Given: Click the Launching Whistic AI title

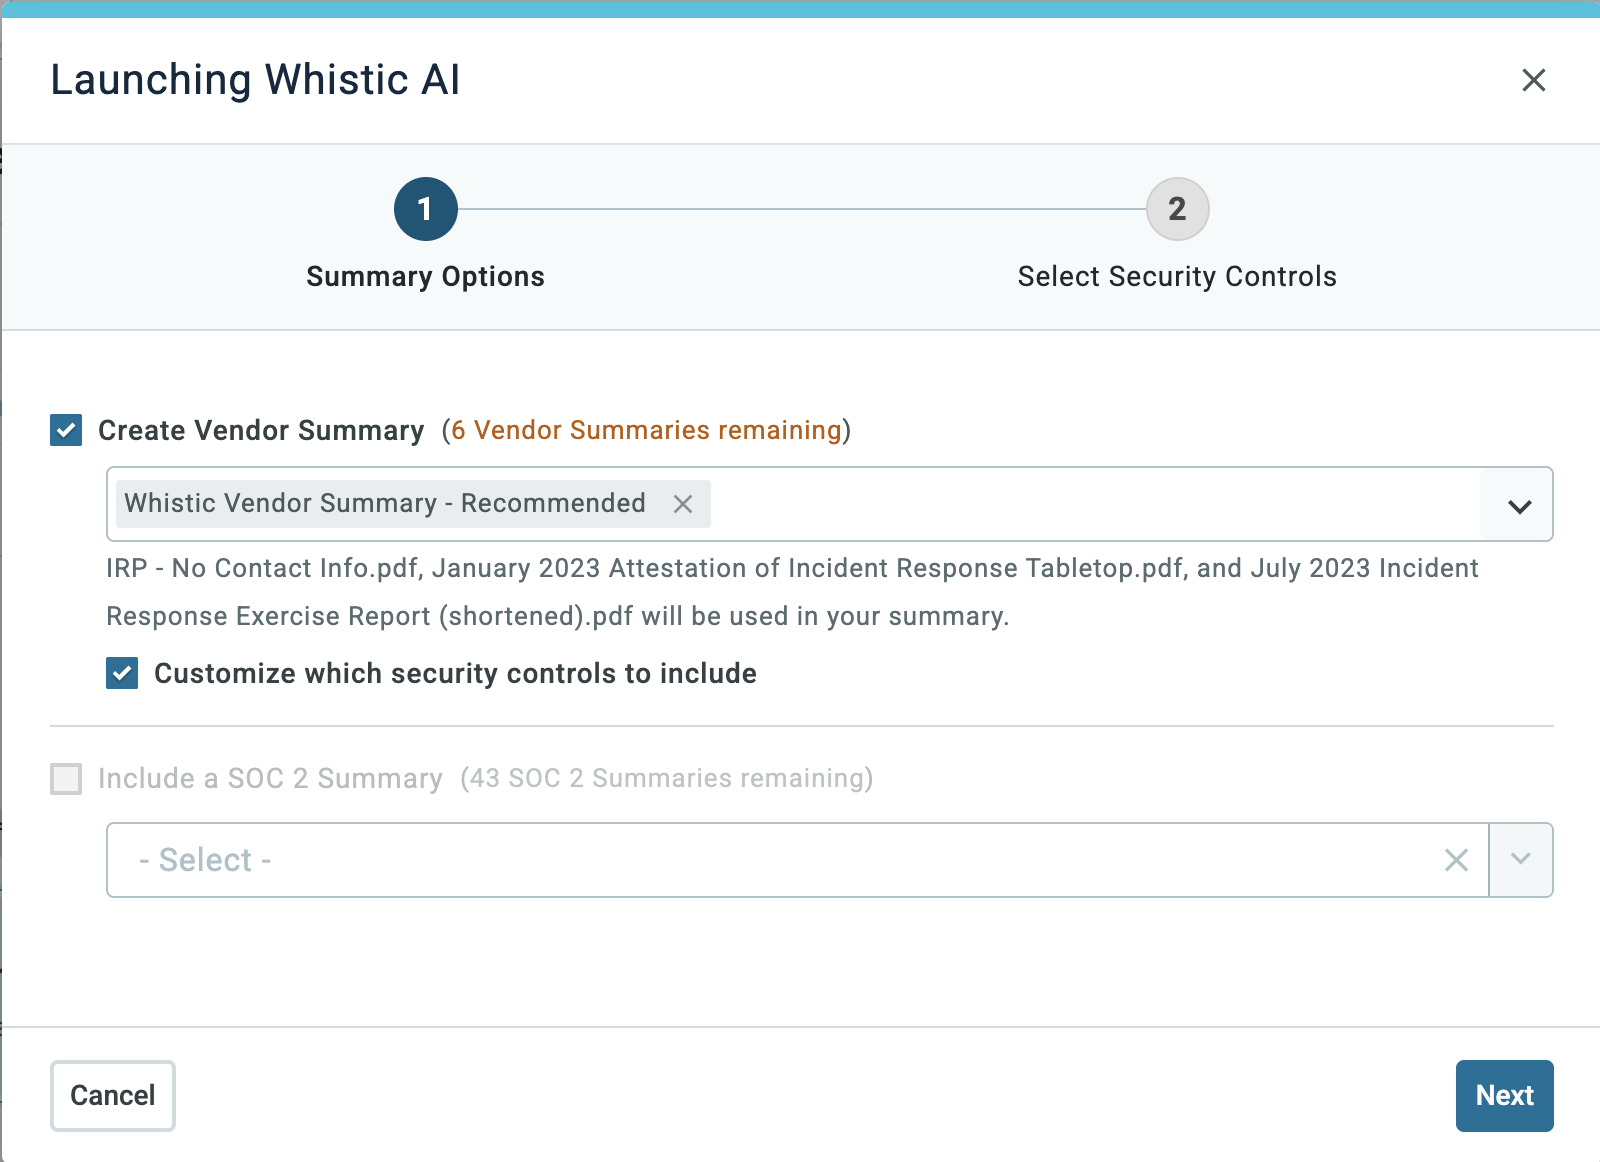Looking at the screenshot, I should (x=255, y=80).
